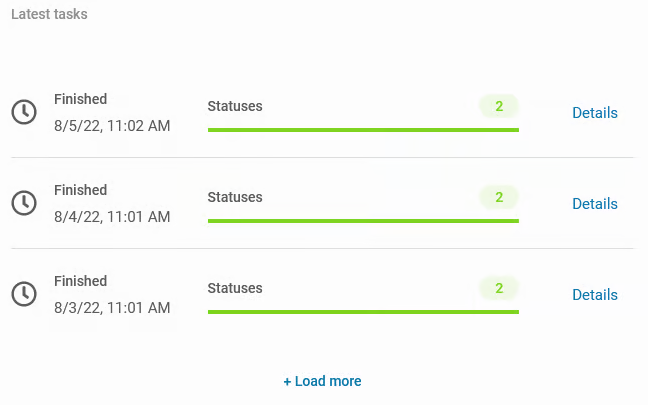Click the status count badge for the 8/4/22 task

499,197
